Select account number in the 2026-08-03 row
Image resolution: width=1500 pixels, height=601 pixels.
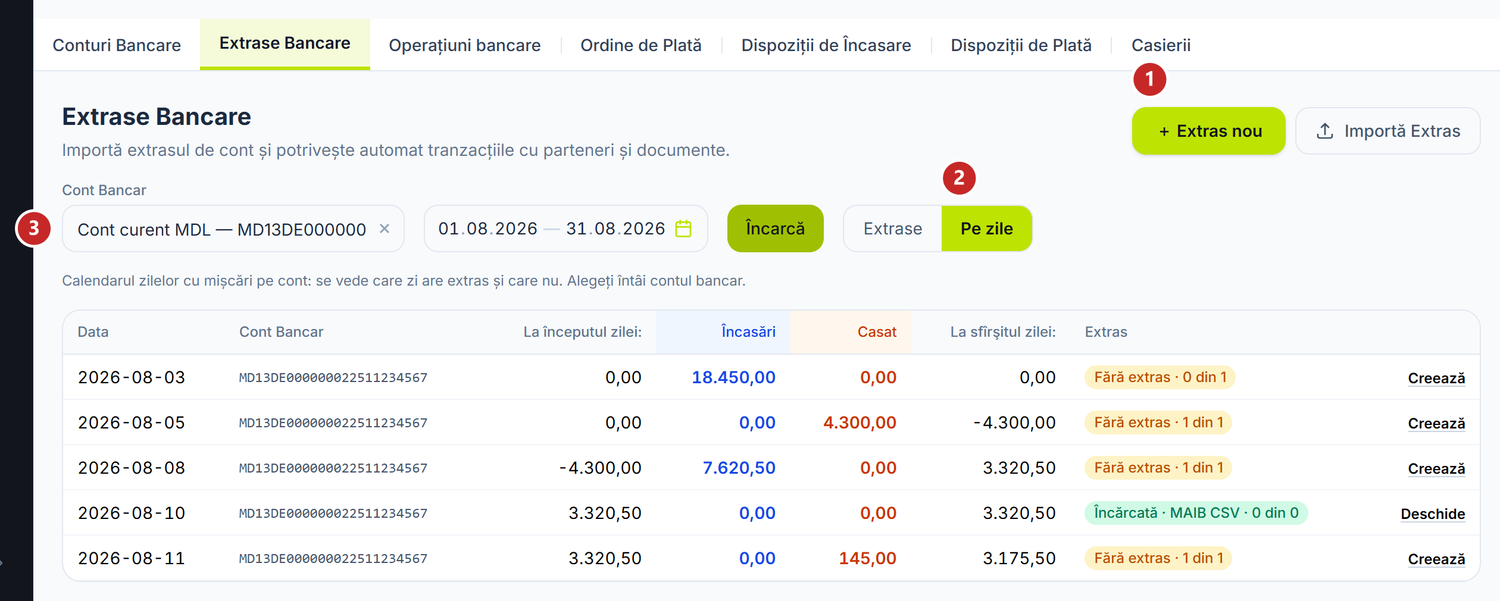pyautogui.click(x=333, y=378)
